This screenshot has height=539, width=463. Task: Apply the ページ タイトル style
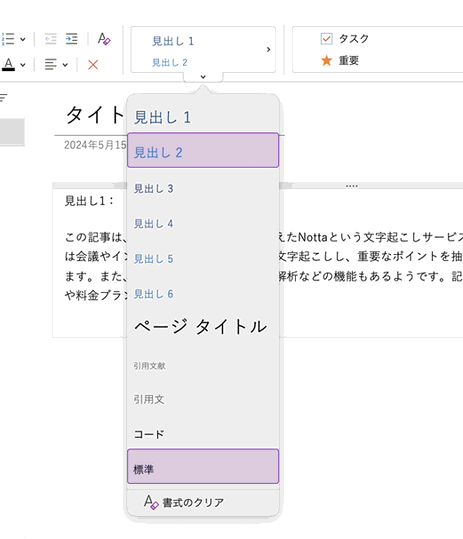click(x=203, y=326)
